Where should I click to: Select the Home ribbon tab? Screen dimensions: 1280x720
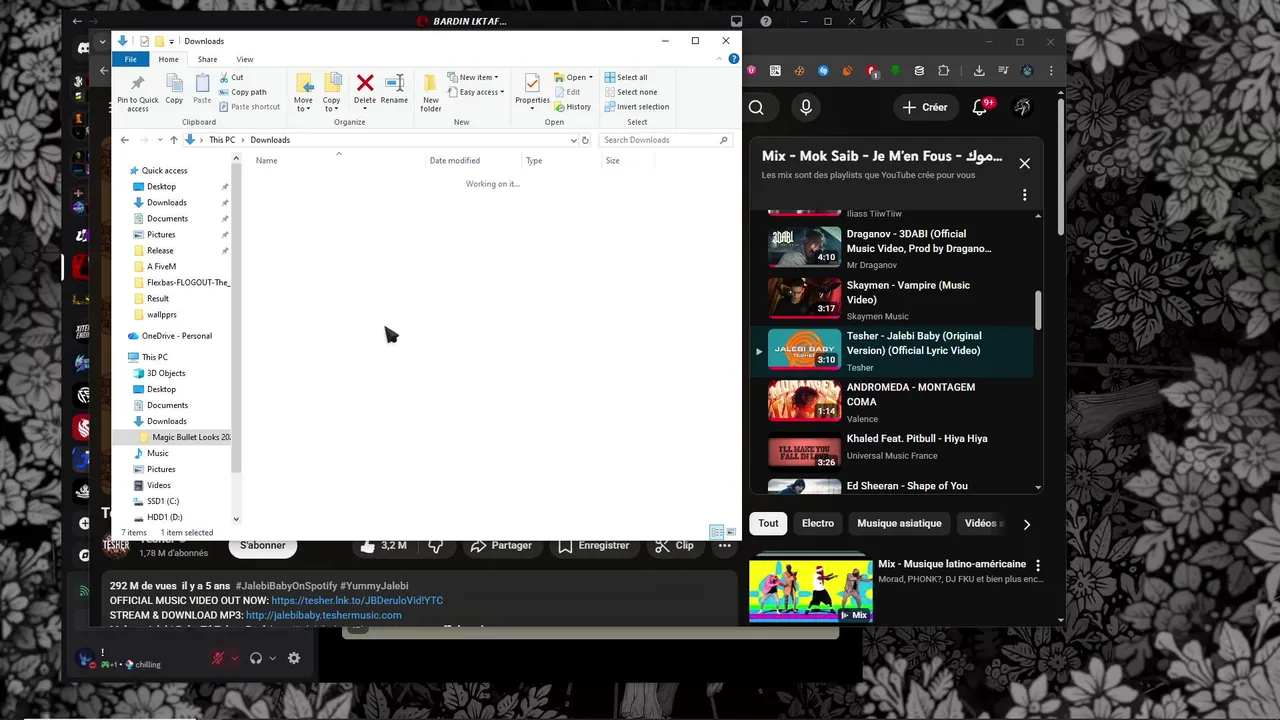pos(168,59)
